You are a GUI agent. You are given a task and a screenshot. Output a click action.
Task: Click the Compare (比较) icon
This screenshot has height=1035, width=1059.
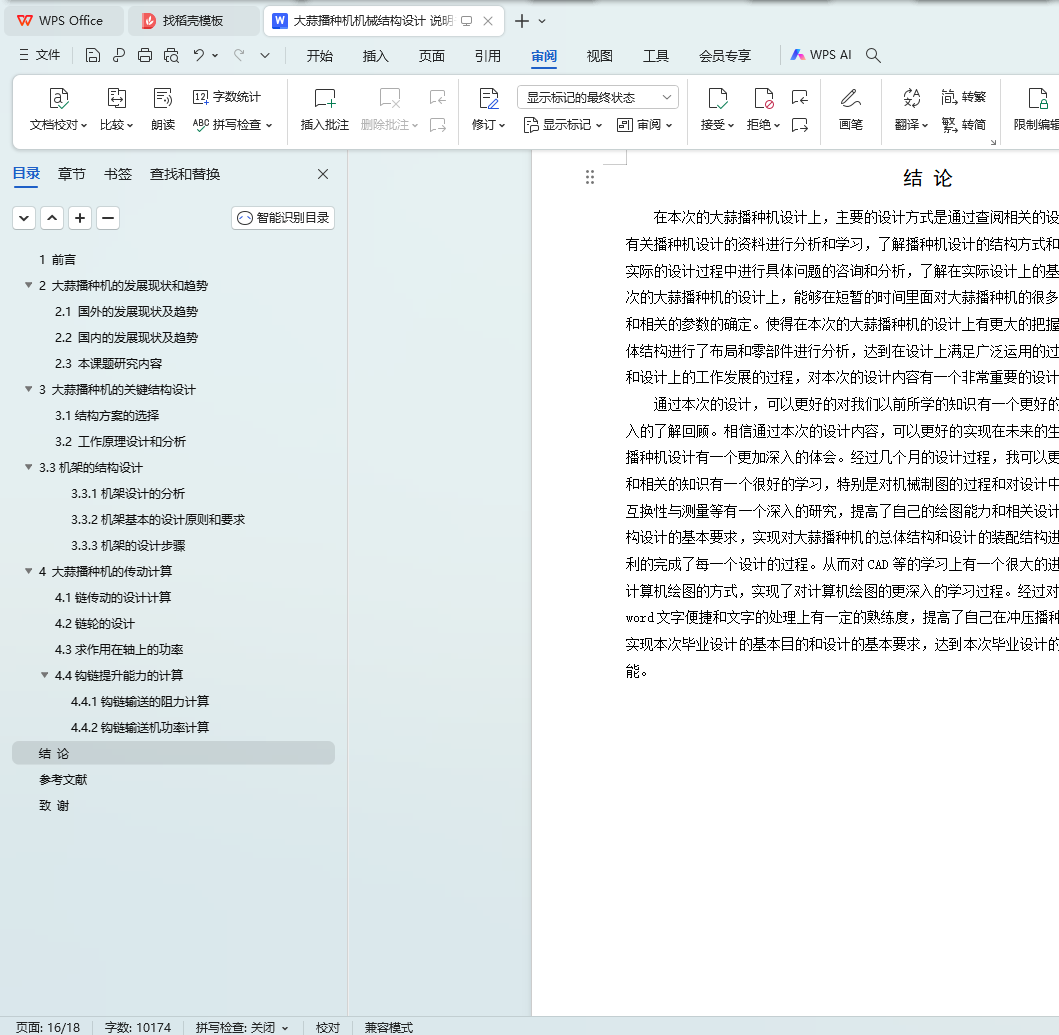[x=116, y=109]
